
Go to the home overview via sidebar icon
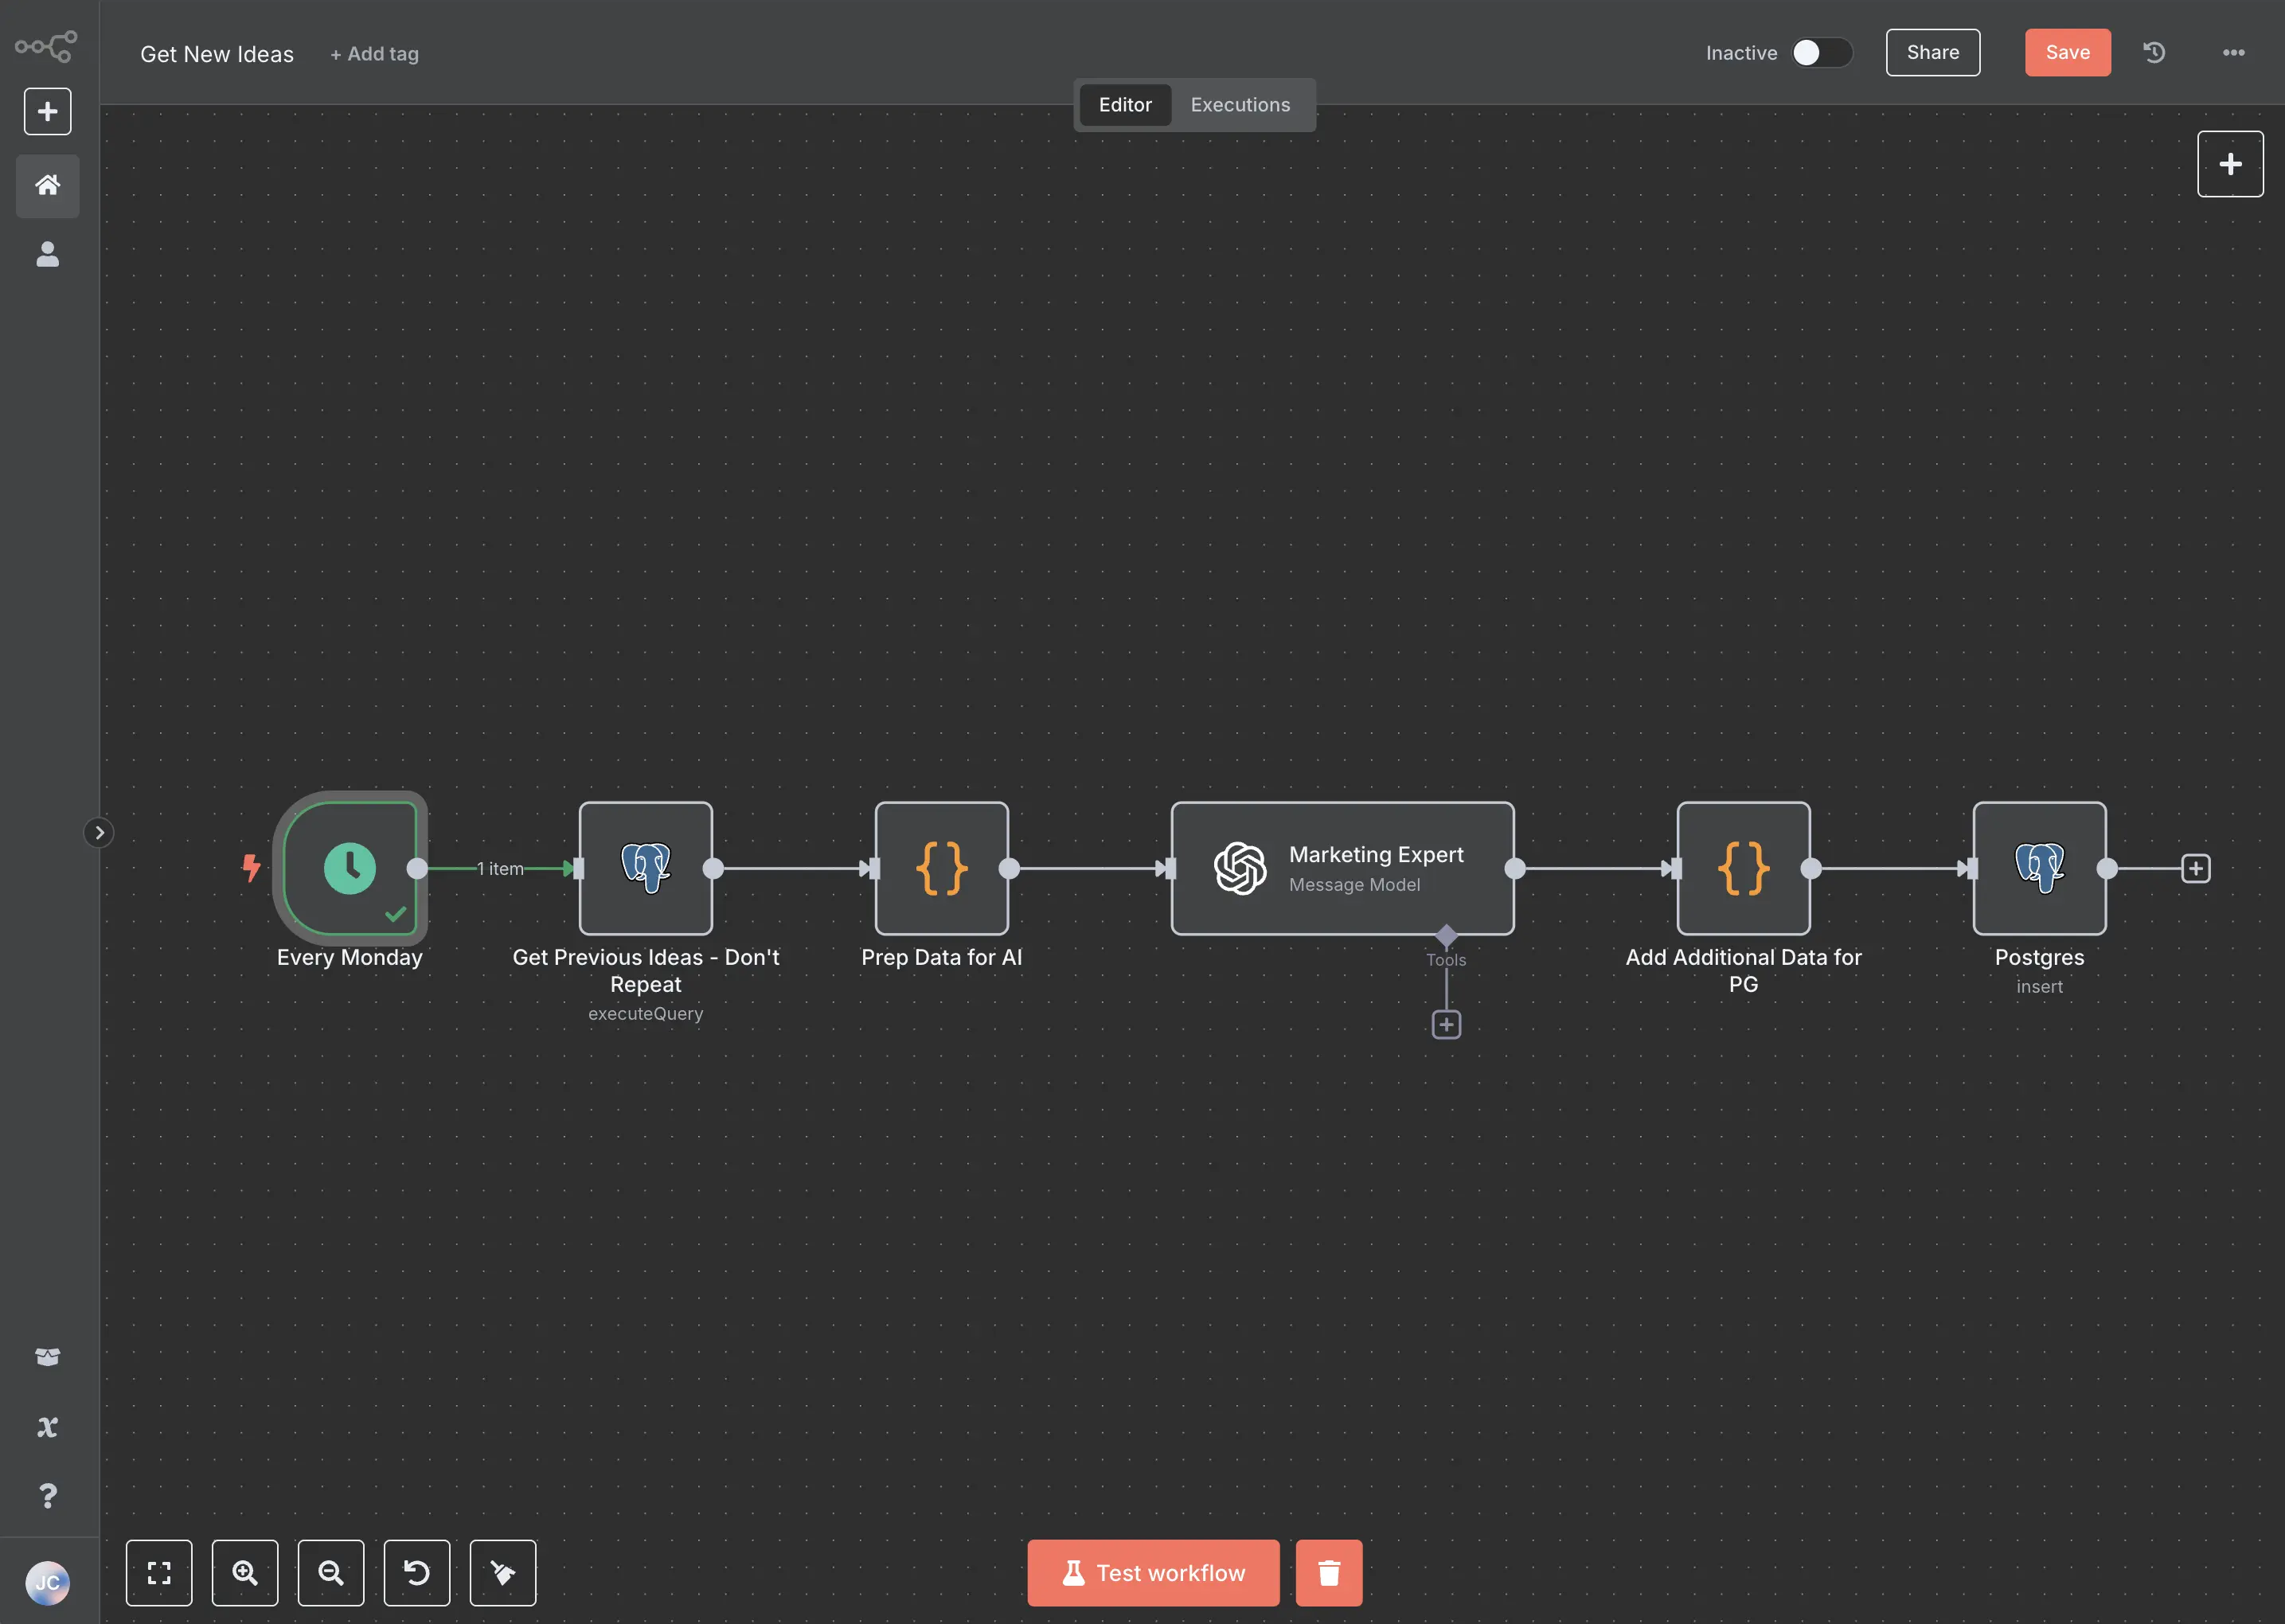click(x=47, y=186)
